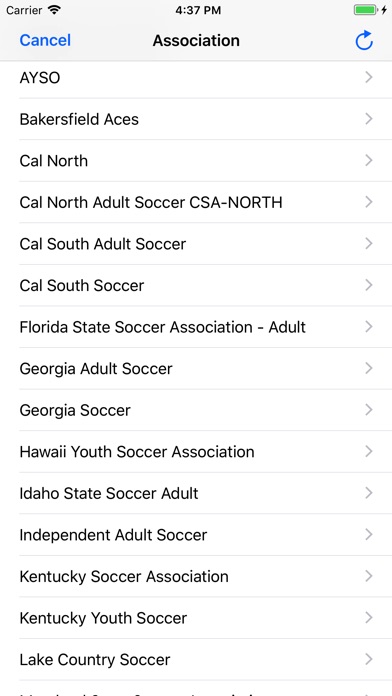Tap the Cancel button
The image size is (392, 696).
(45, 40)
